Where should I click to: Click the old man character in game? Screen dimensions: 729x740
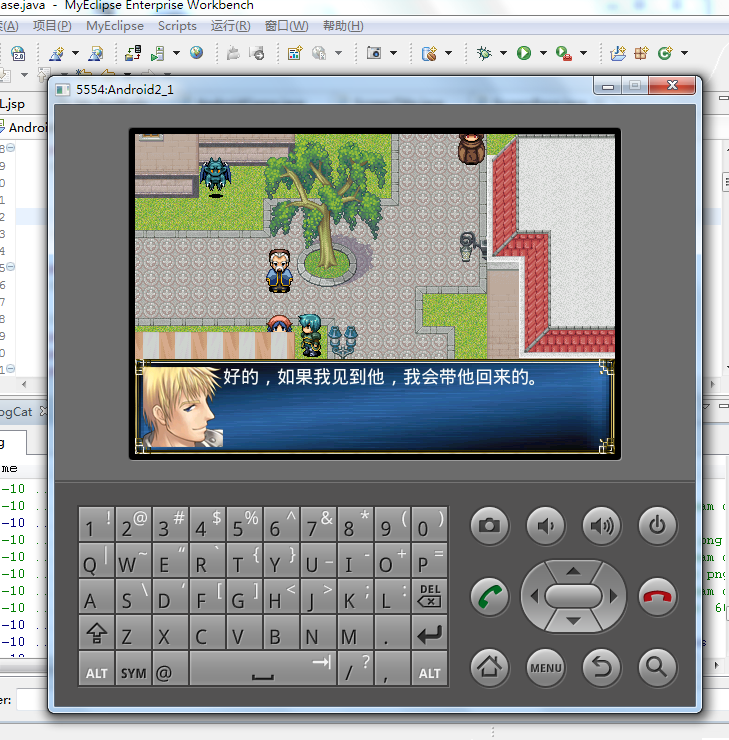click(279, 271)
